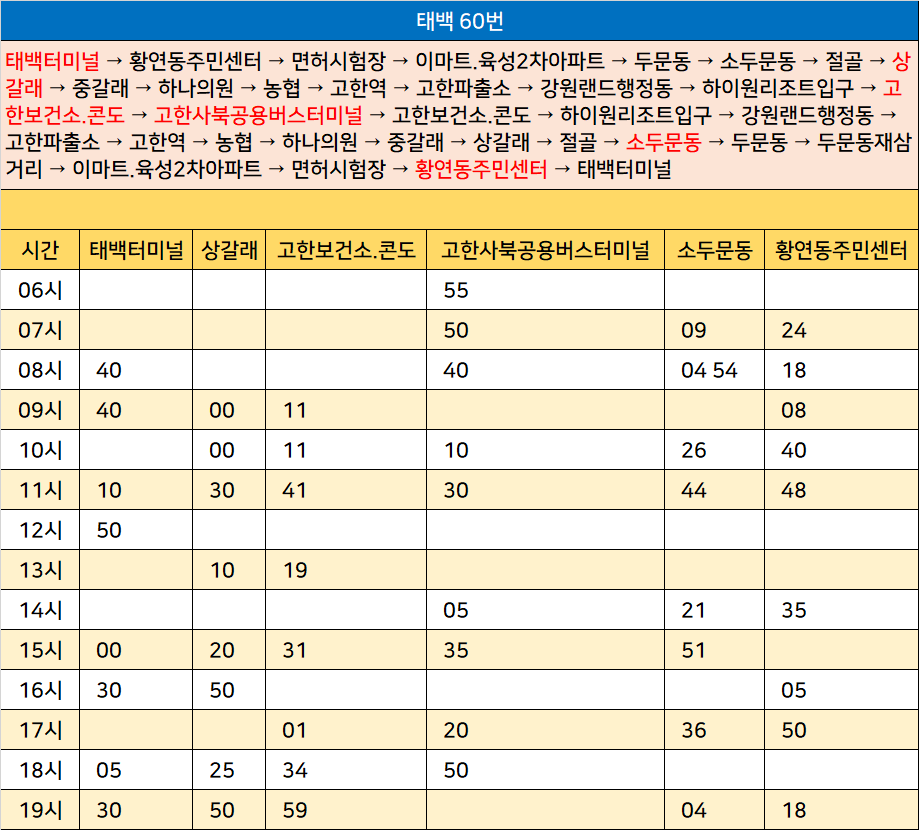Click the '소두문동' column header
919x830 pixels.
(714, 250)
